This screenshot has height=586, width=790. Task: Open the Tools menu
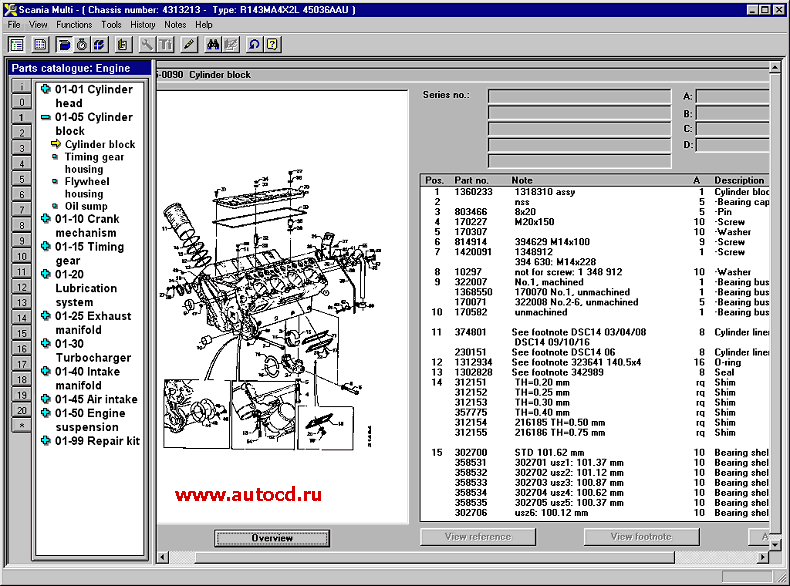pos(111,24)
